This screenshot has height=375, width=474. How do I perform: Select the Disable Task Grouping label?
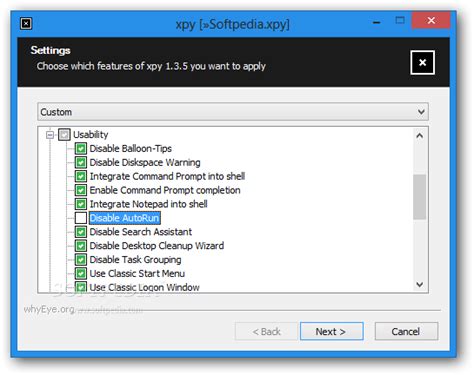[135, 260]
